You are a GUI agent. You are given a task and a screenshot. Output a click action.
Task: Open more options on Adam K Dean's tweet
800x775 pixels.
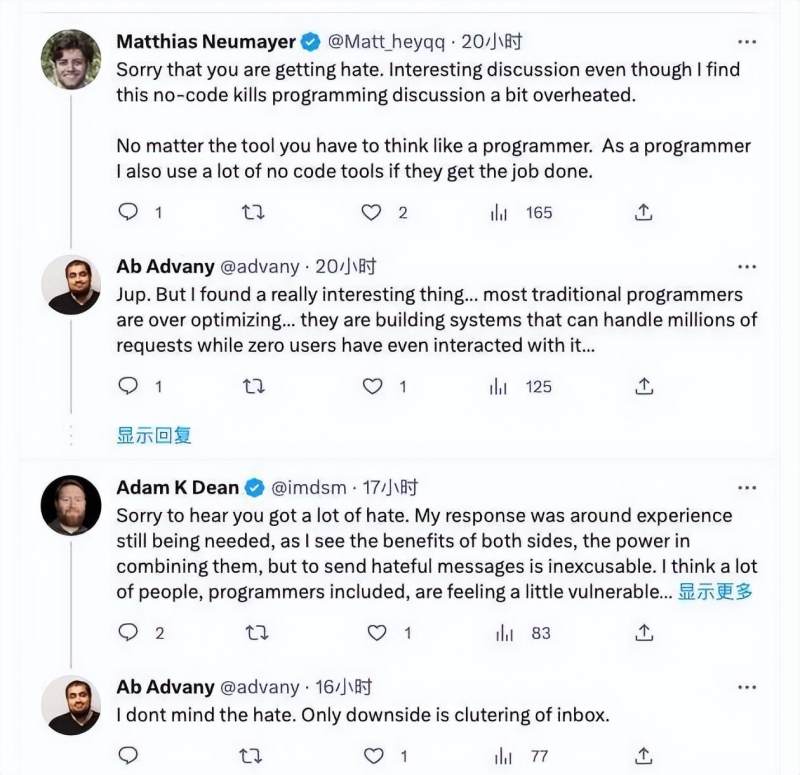[746, 488]
